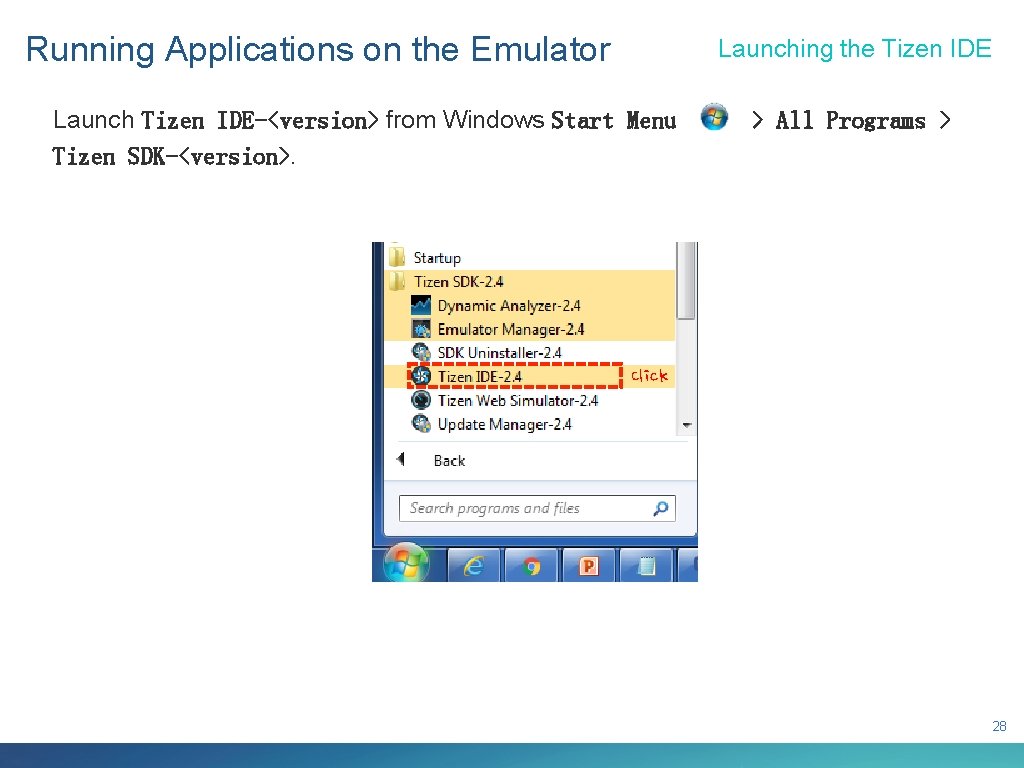
Task: Click the Emulator Manager-2.4 icon
Action: tap(421, 328)
